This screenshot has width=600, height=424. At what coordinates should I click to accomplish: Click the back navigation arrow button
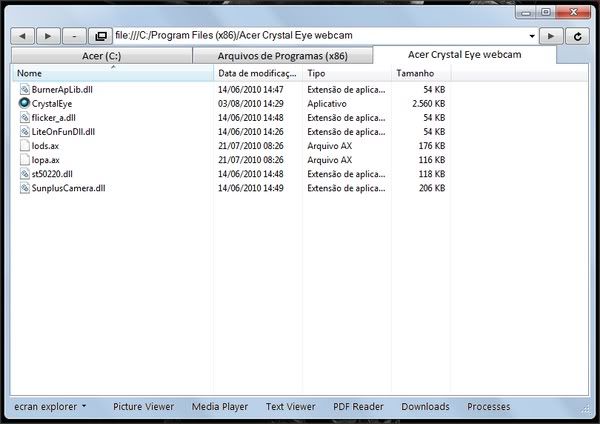tap(22, 36)
